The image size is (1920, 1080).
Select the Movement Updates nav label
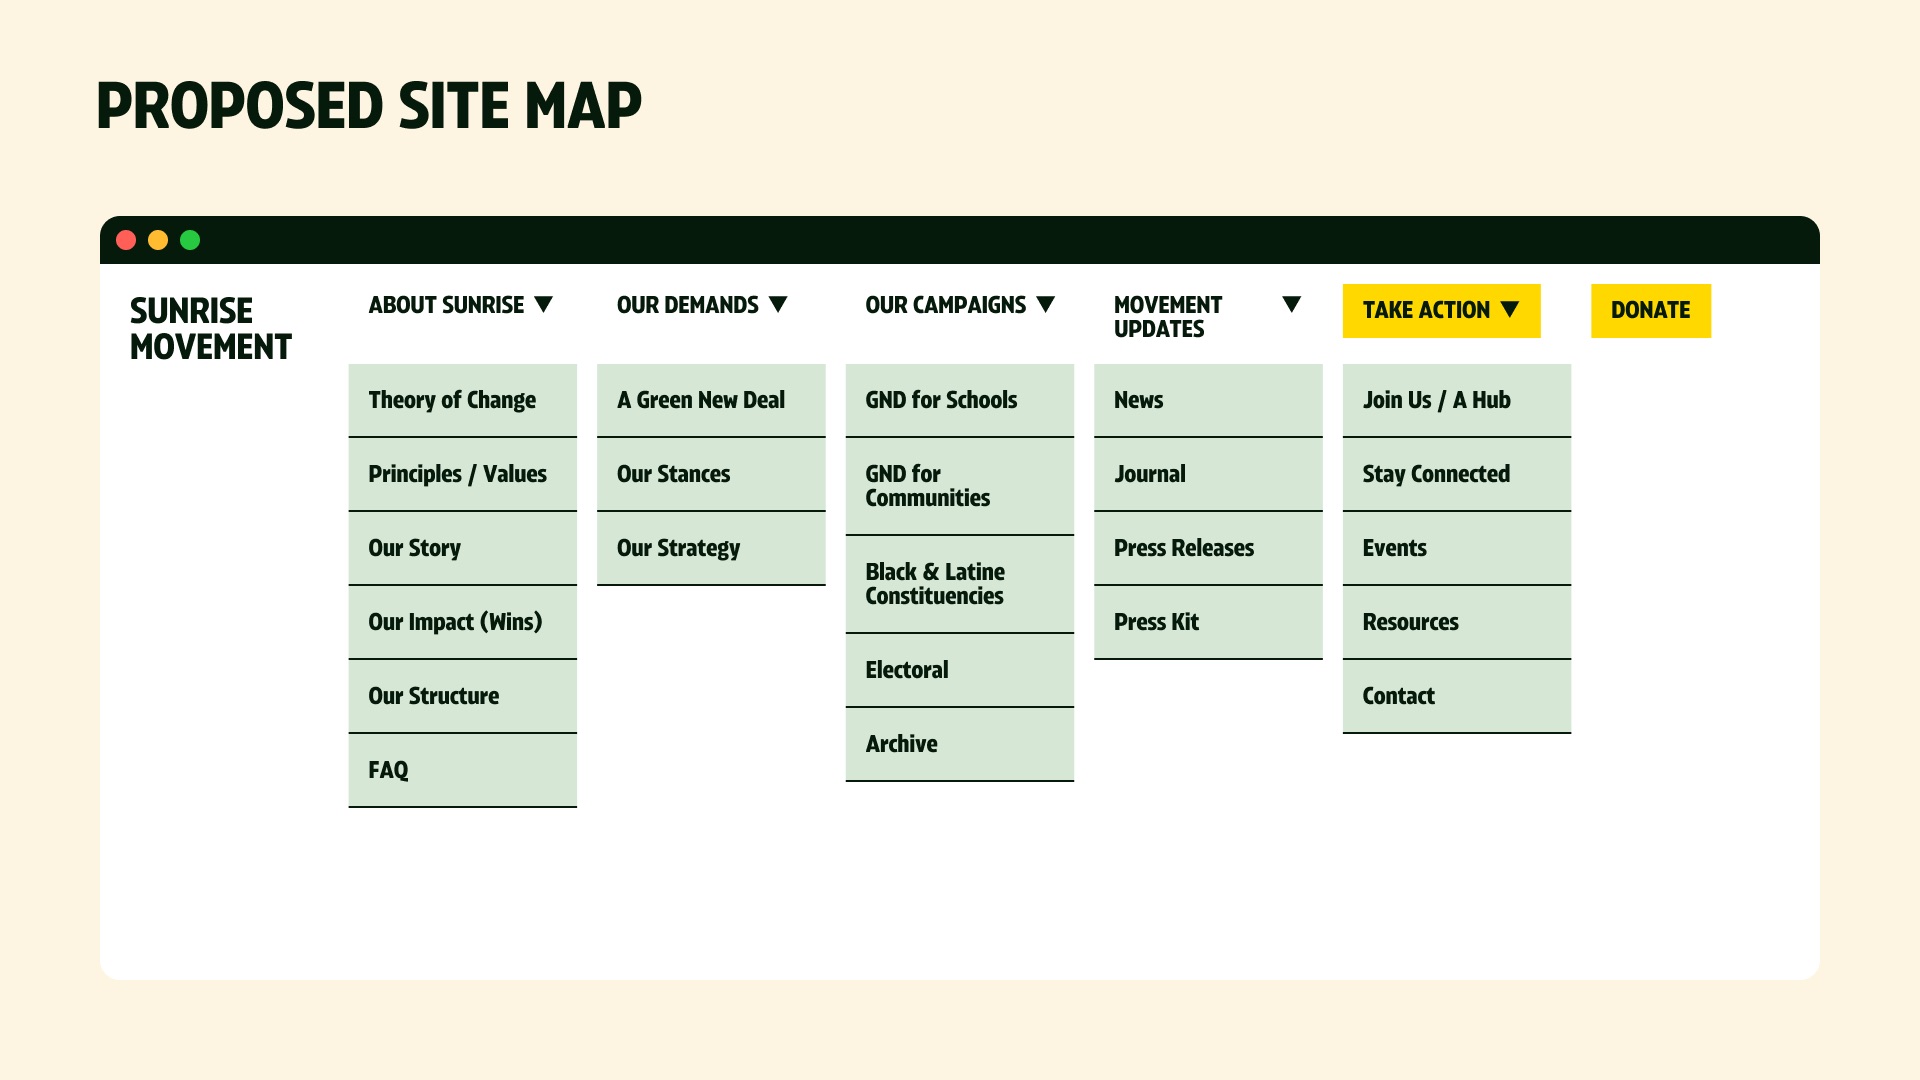point(1168,317)
